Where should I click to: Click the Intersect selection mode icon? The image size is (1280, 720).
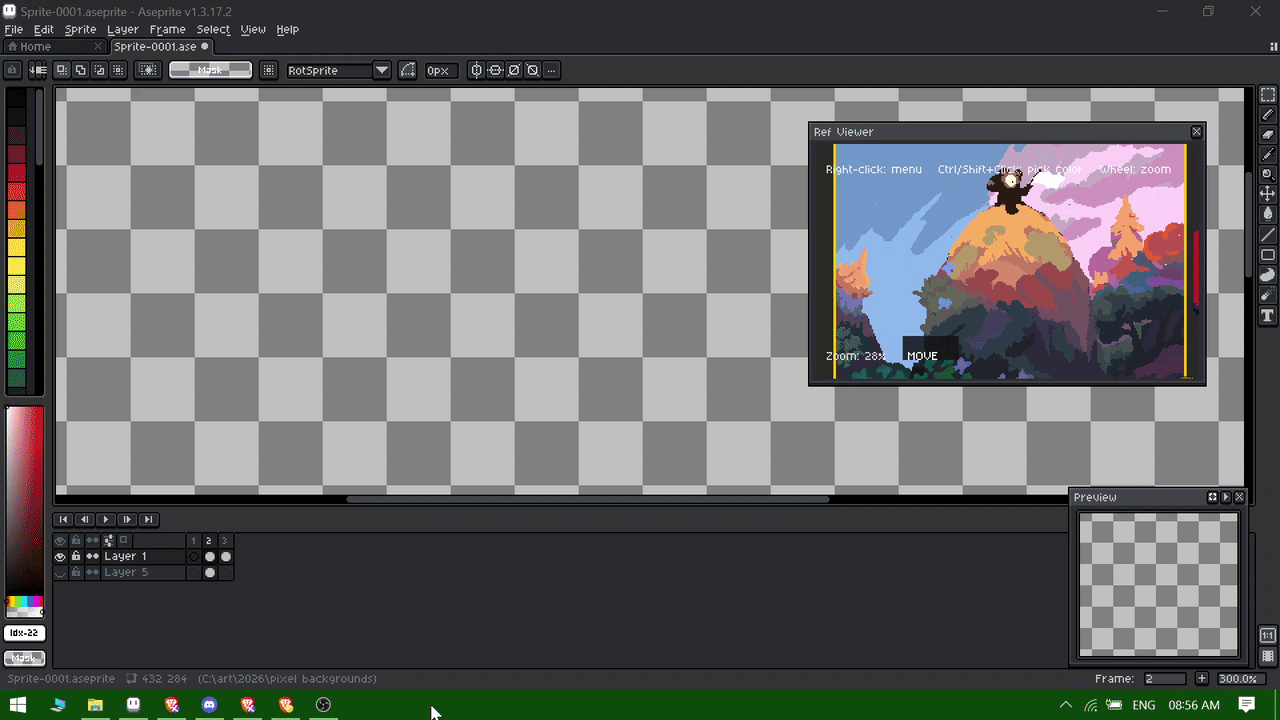[x=118, y=70]
